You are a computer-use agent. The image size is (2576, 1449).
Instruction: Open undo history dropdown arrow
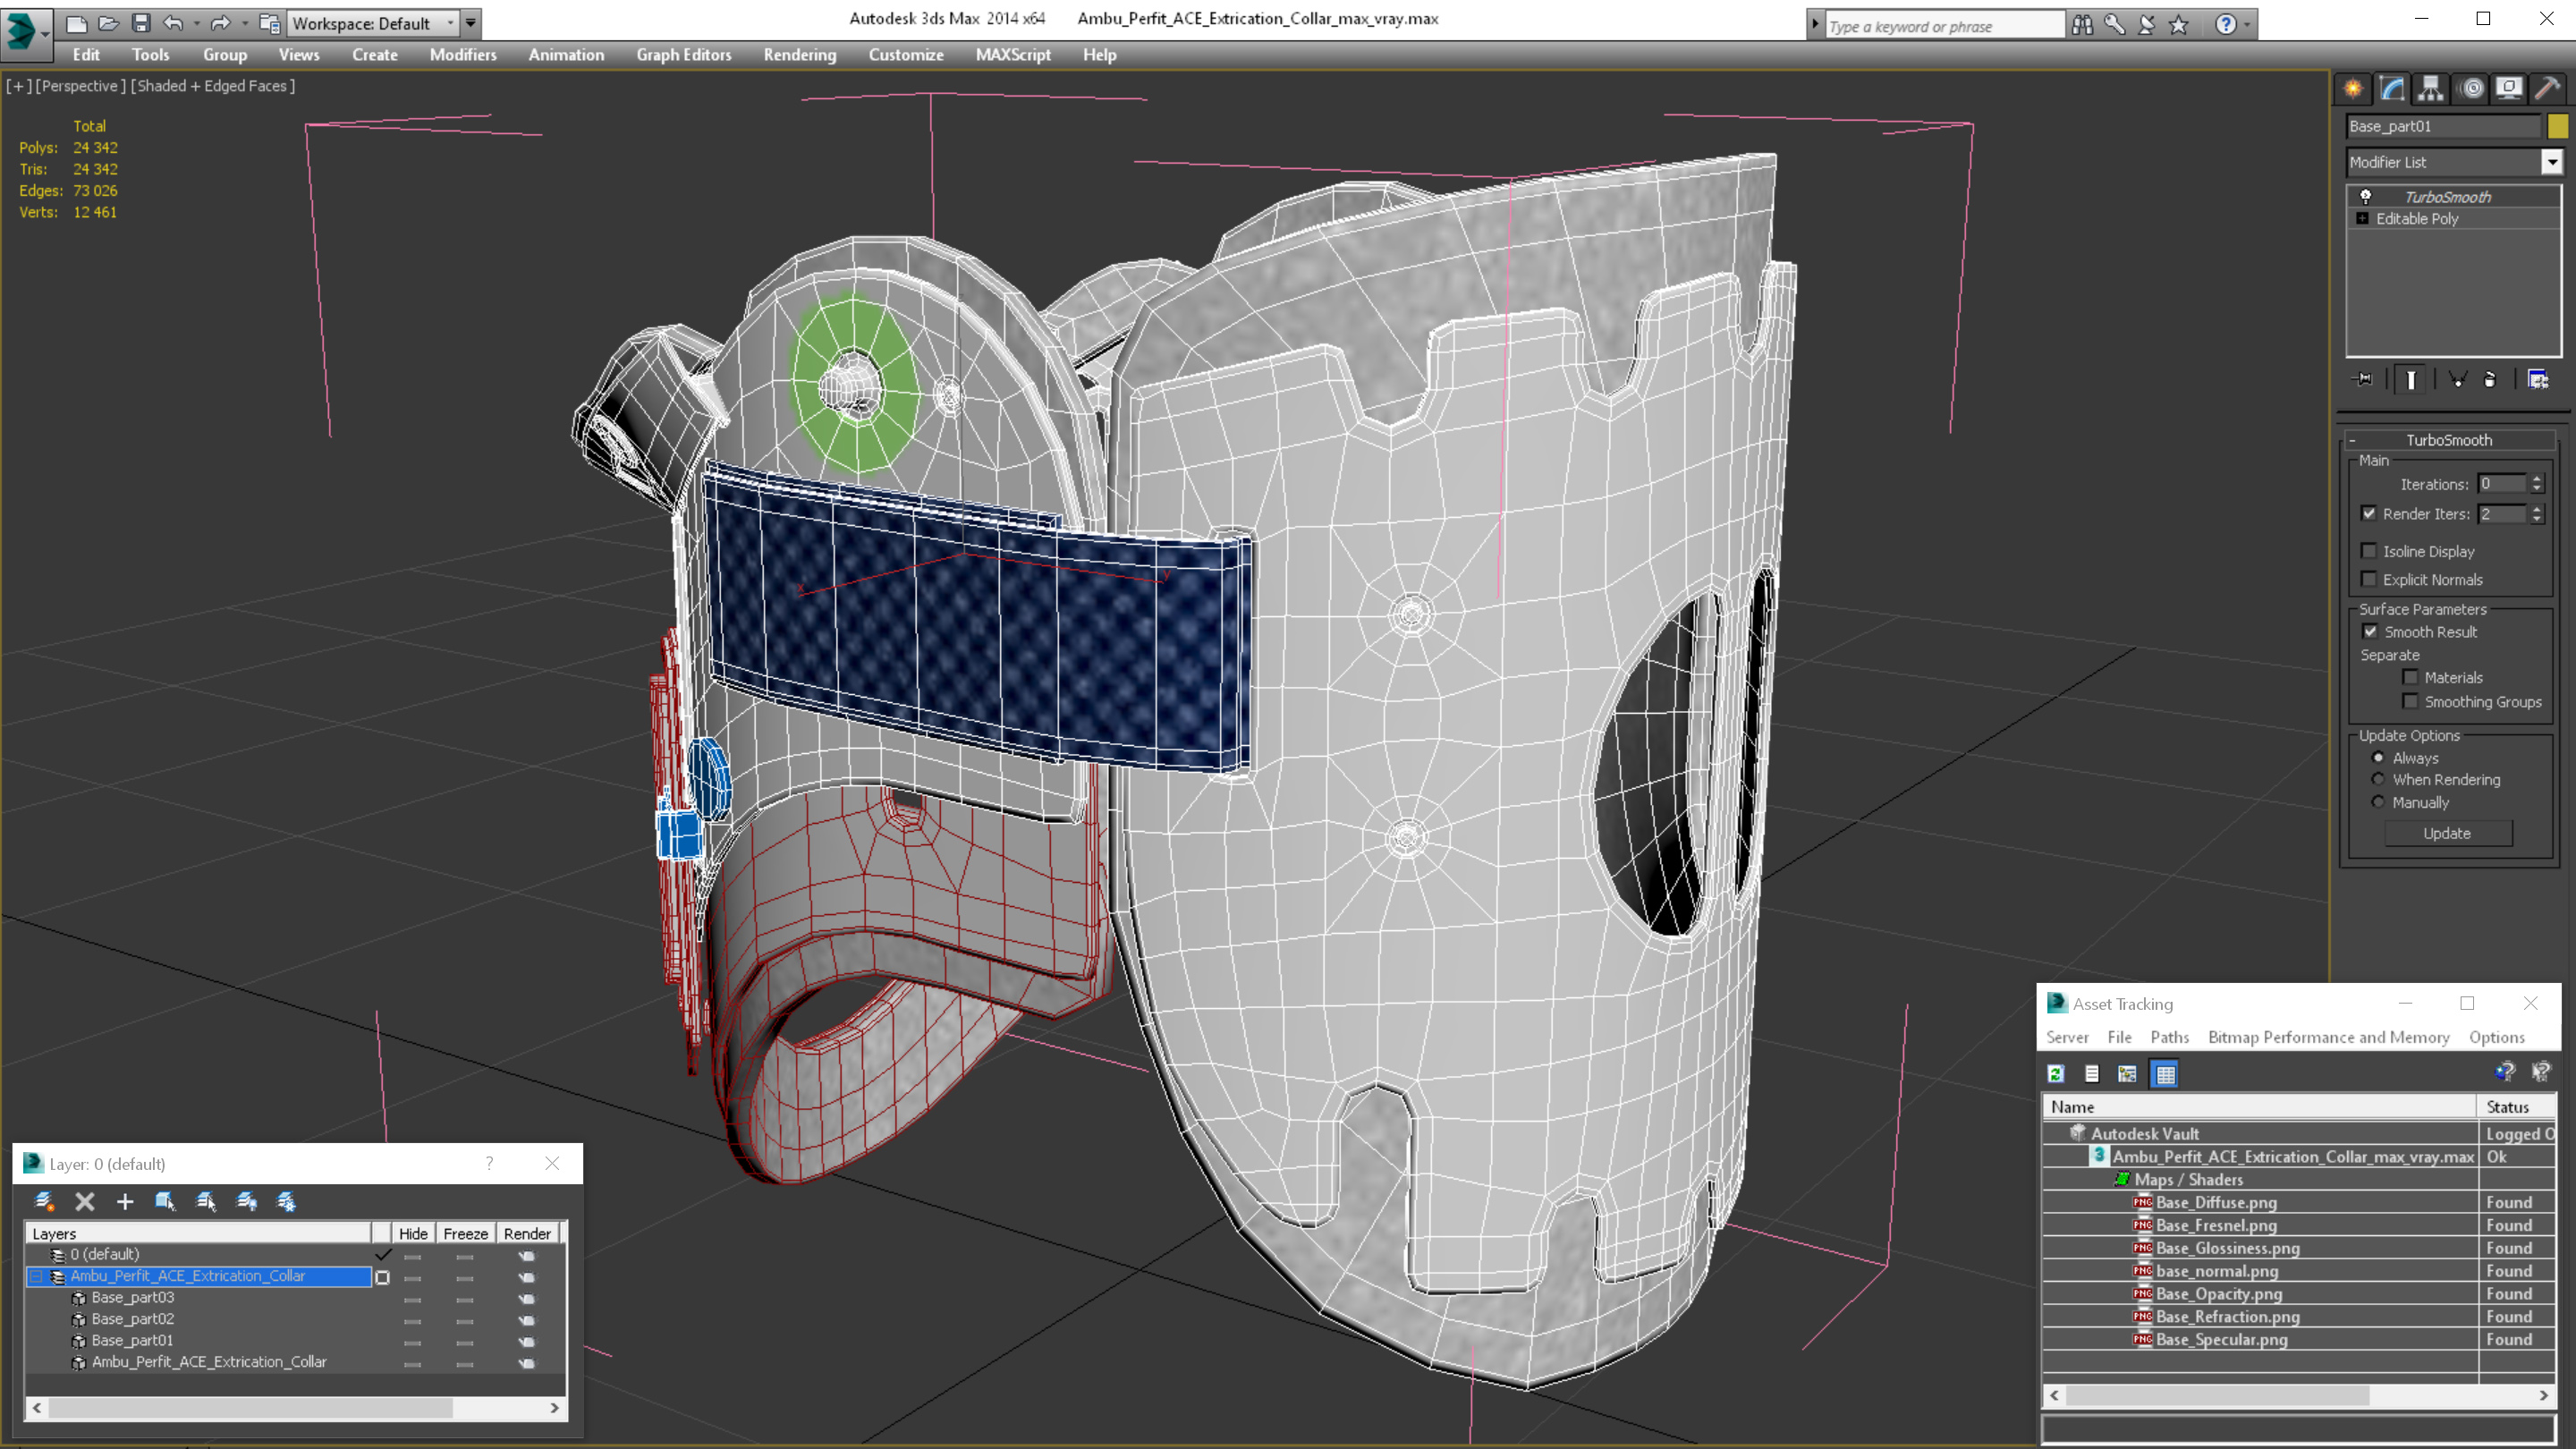click(196, 23)
